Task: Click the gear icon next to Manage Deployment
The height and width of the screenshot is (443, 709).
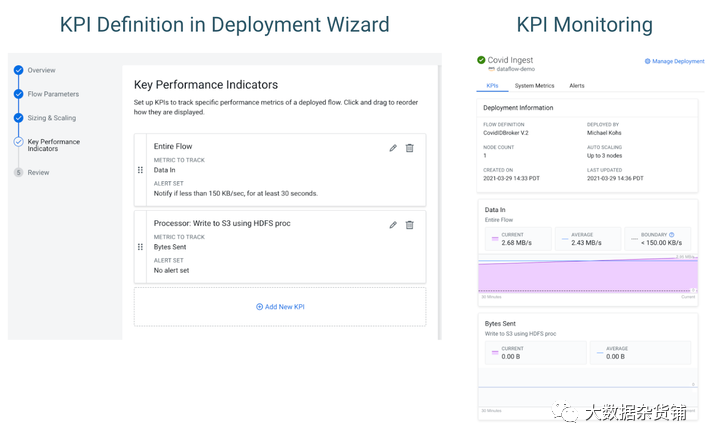Action: coord(648,61)
